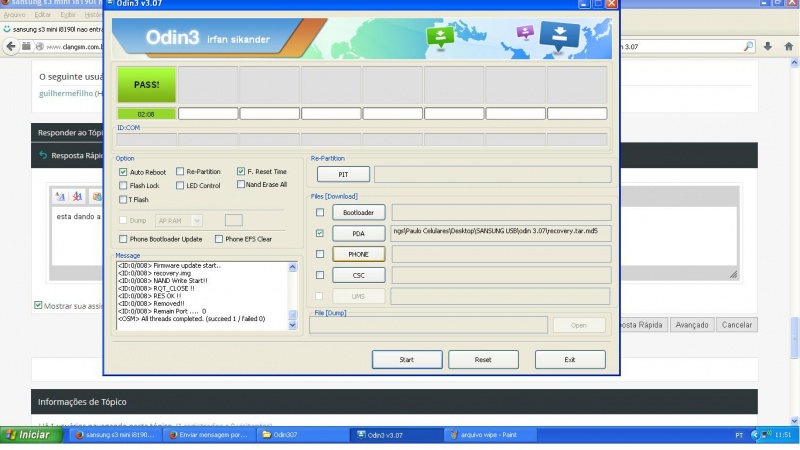
Task: Select the sansung s3 mini browser tab
Action: point(53,30)
